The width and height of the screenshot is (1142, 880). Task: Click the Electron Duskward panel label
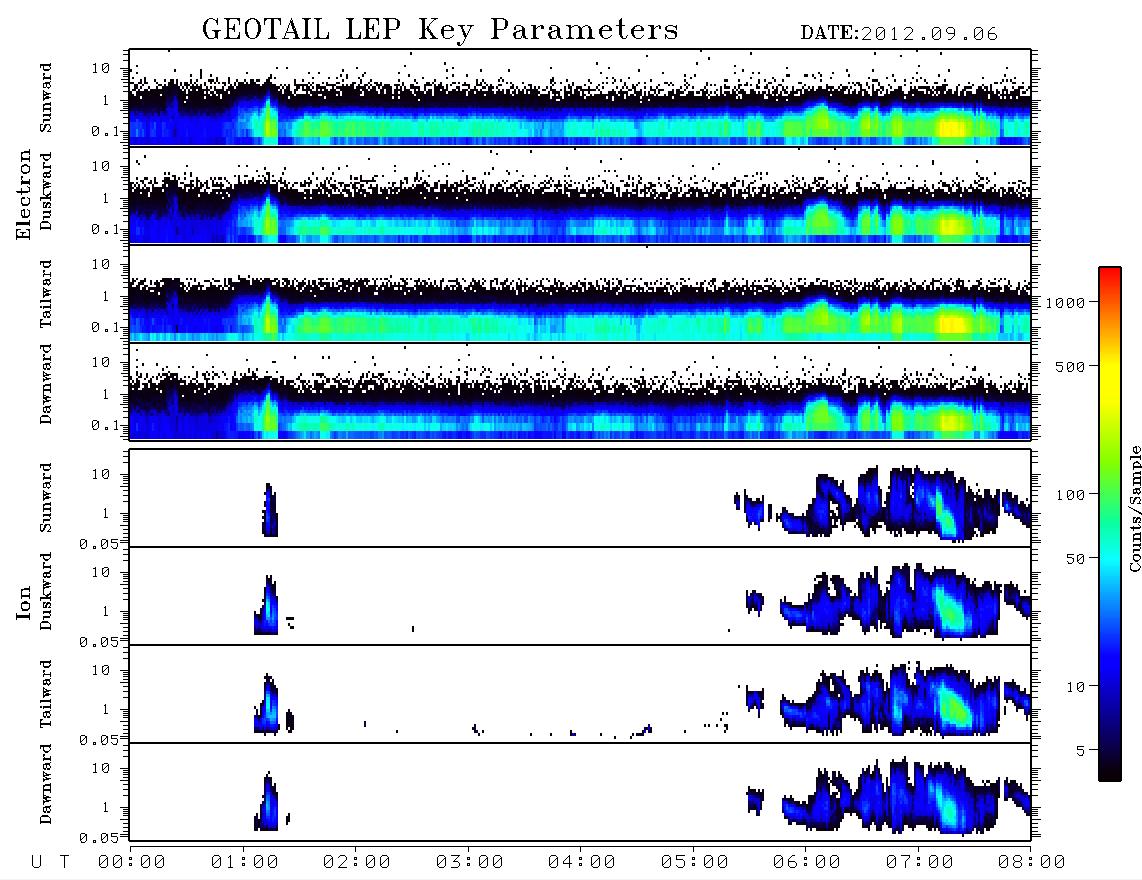point(45,191)
